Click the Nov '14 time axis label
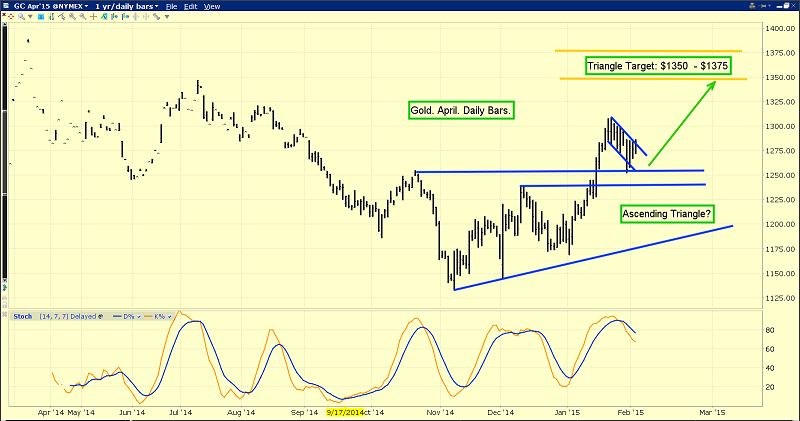This screenshot has height=421, width=800. (x=440, y=412)
